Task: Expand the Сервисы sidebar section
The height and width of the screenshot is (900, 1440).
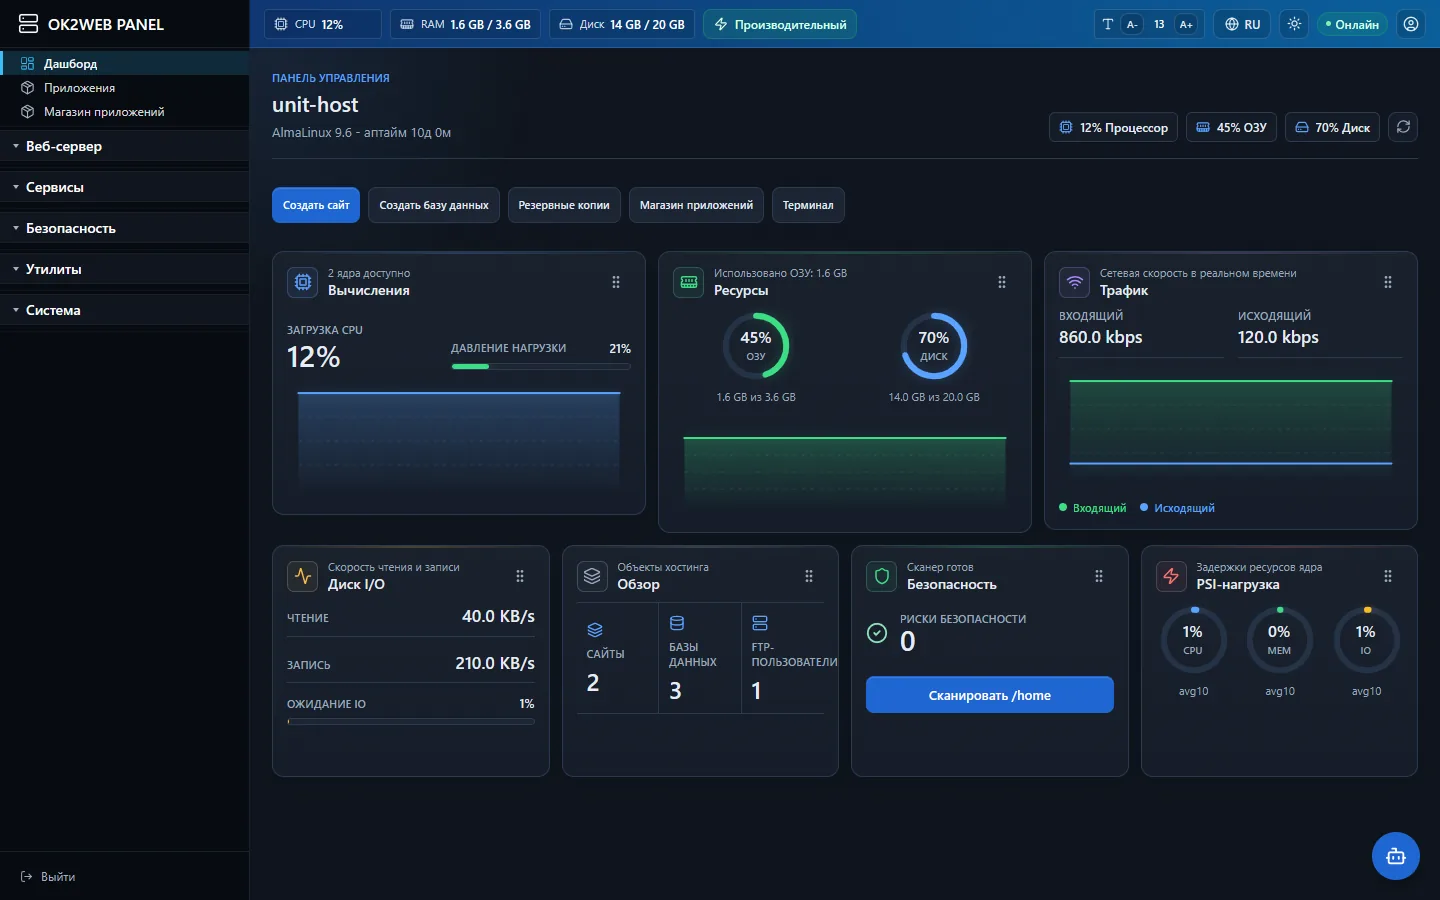Action: coord(125,187)
